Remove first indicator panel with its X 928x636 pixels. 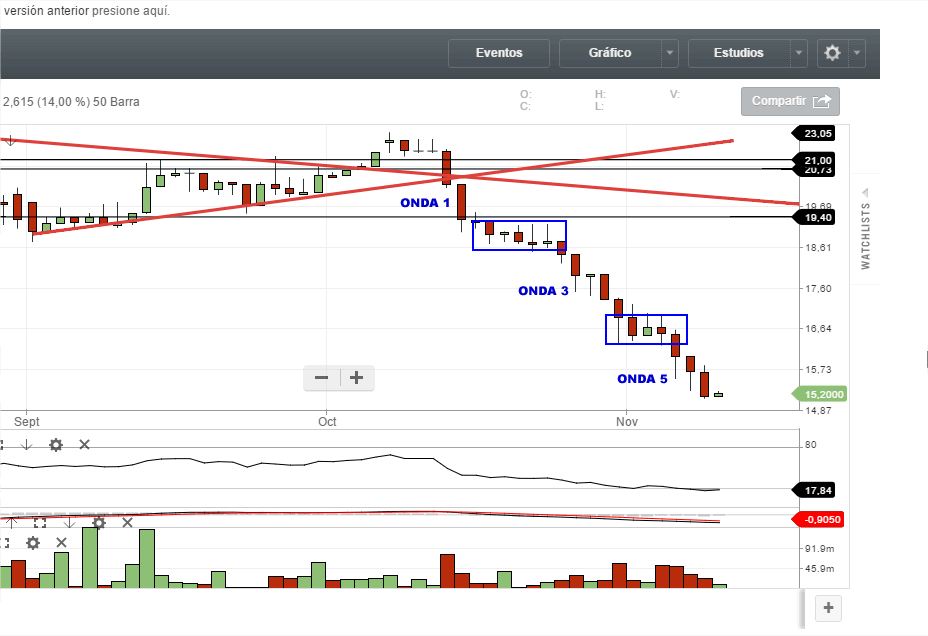[x=84, y=444]
